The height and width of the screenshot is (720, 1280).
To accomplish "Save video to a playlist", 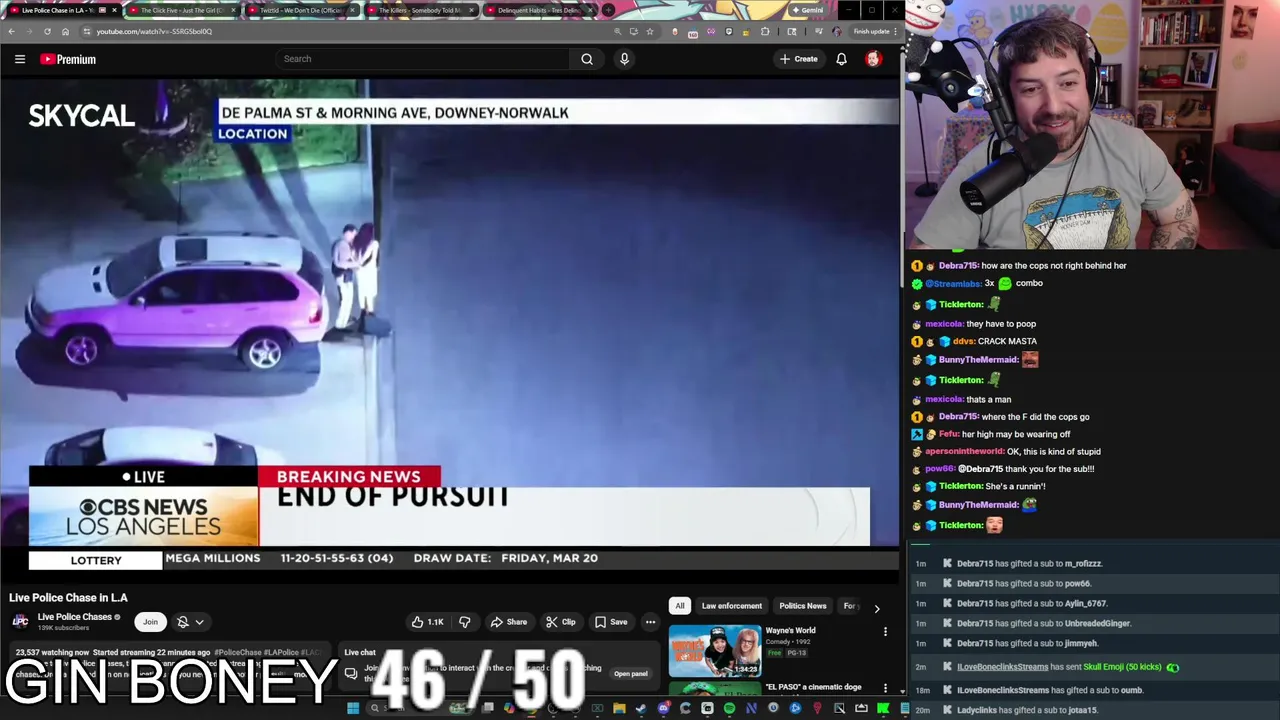I will click(x=610, y=622).
